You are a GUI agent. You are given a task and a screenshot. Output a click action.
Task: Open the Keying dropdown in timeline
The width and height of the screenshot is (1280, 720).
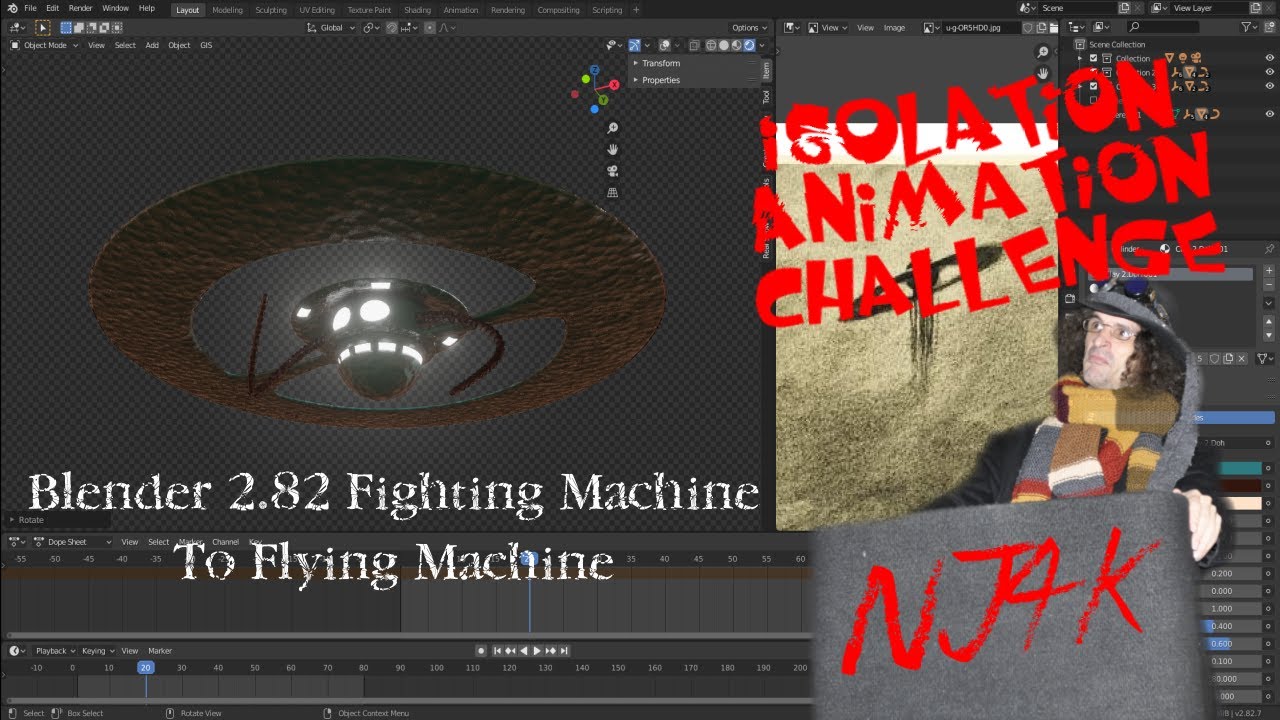(x=98, y=651)
